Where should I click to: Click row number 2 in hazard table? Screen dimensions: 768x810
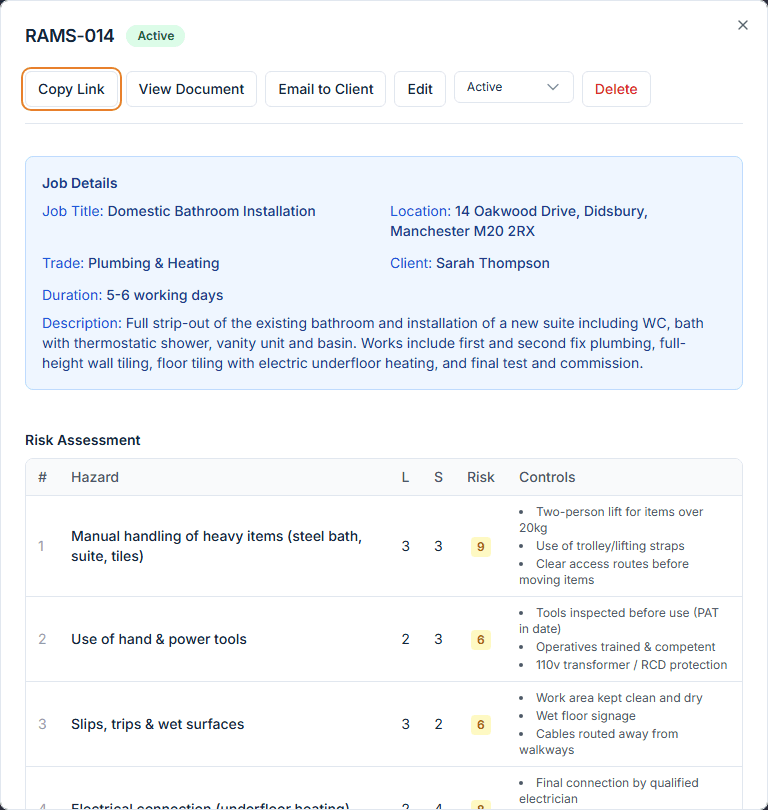click(42, 639)
